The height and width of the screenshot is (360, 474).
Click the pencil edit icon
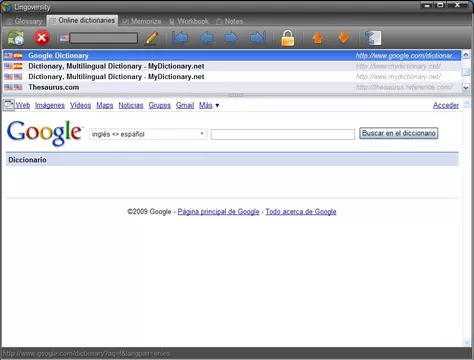click(152, 38)
